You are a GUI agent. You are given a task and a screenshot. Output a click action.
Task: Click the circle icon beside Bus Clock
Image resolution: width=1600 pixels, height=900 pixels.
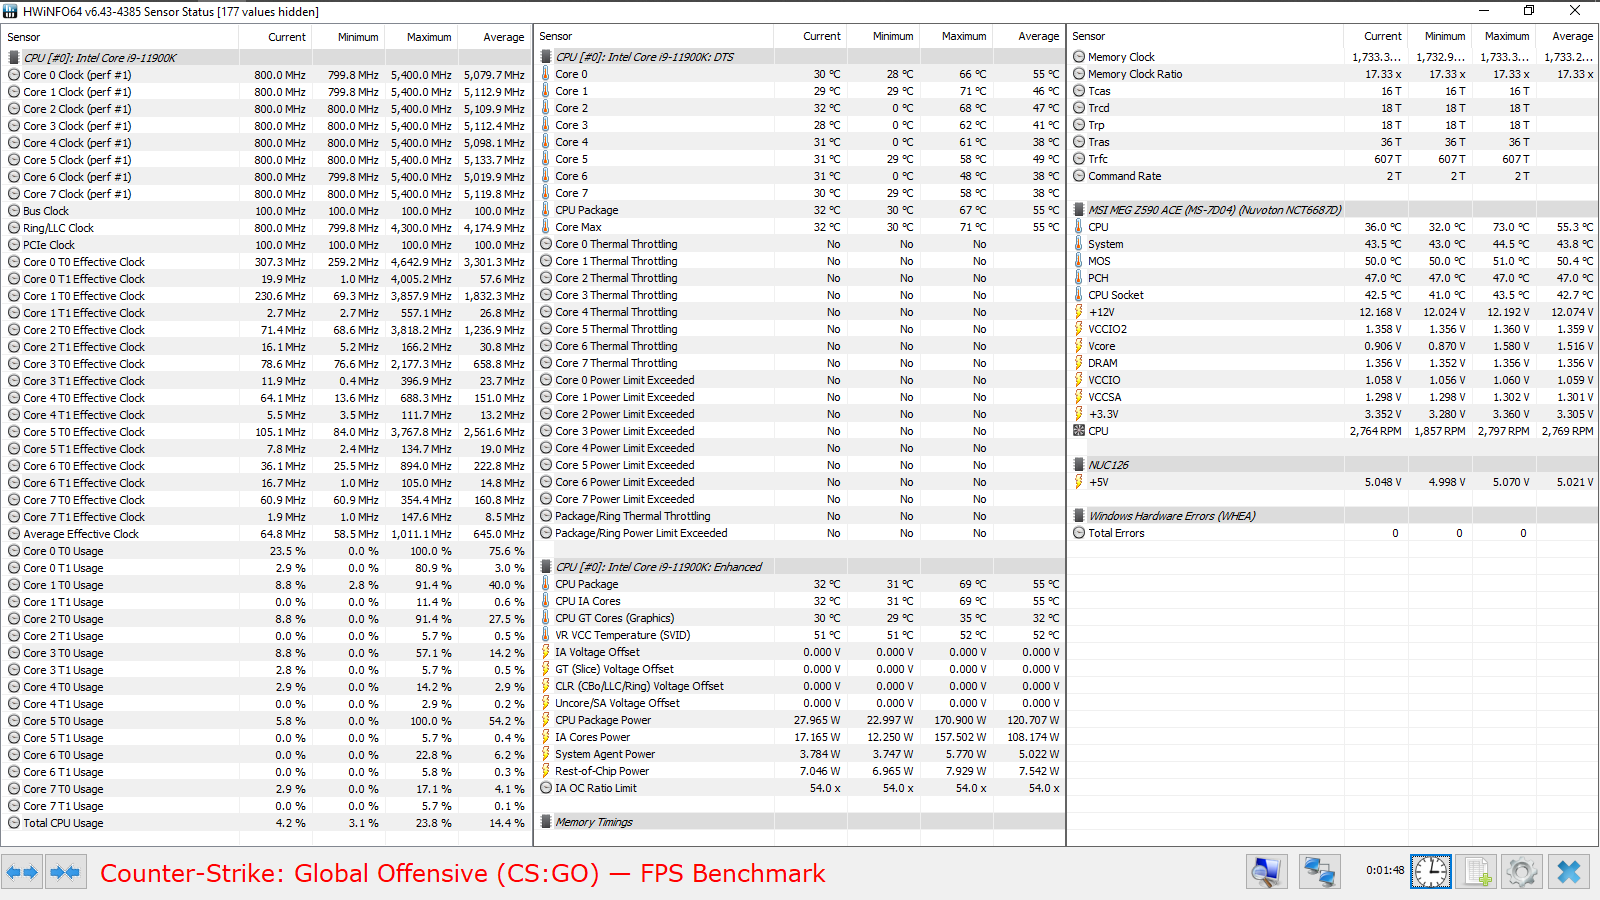click(14, 211)
